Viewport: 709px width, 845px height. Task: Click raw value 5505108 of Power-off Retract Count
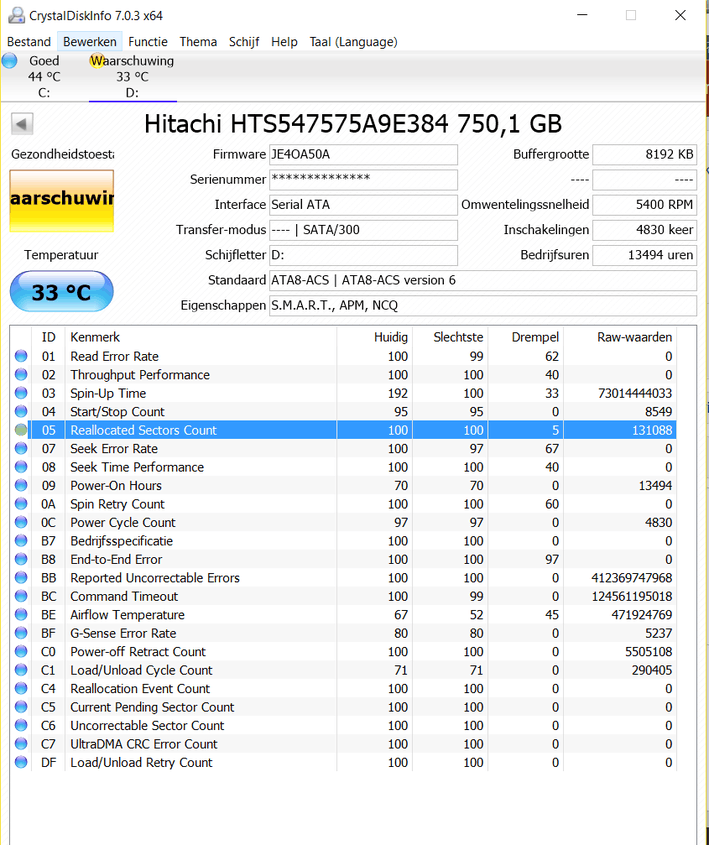pos(649,652)
